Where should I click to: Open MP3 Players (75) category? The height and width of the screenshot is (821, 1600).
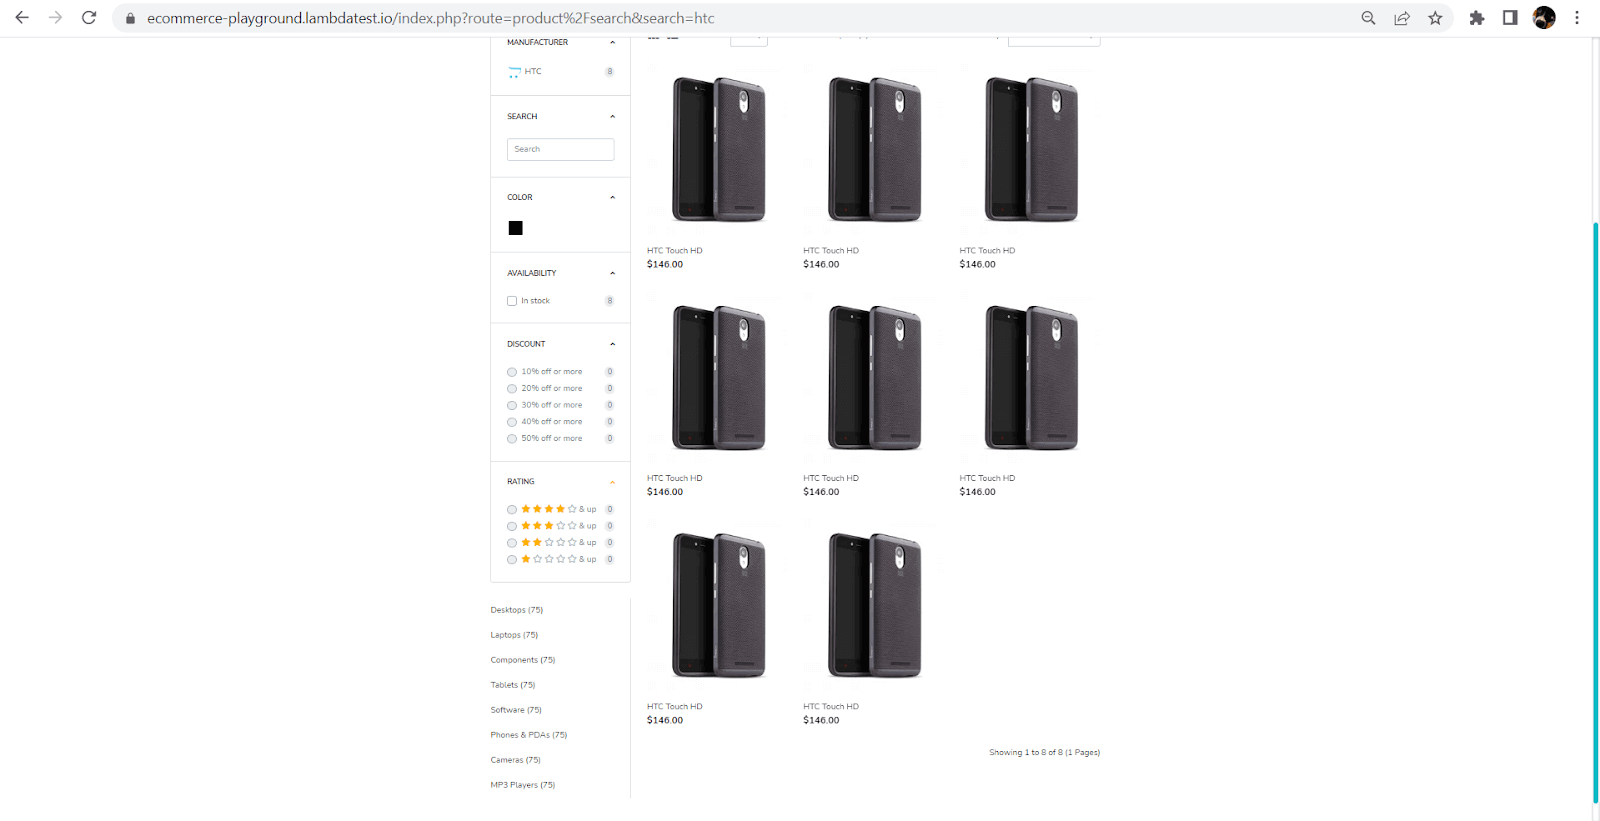(522, 785)
